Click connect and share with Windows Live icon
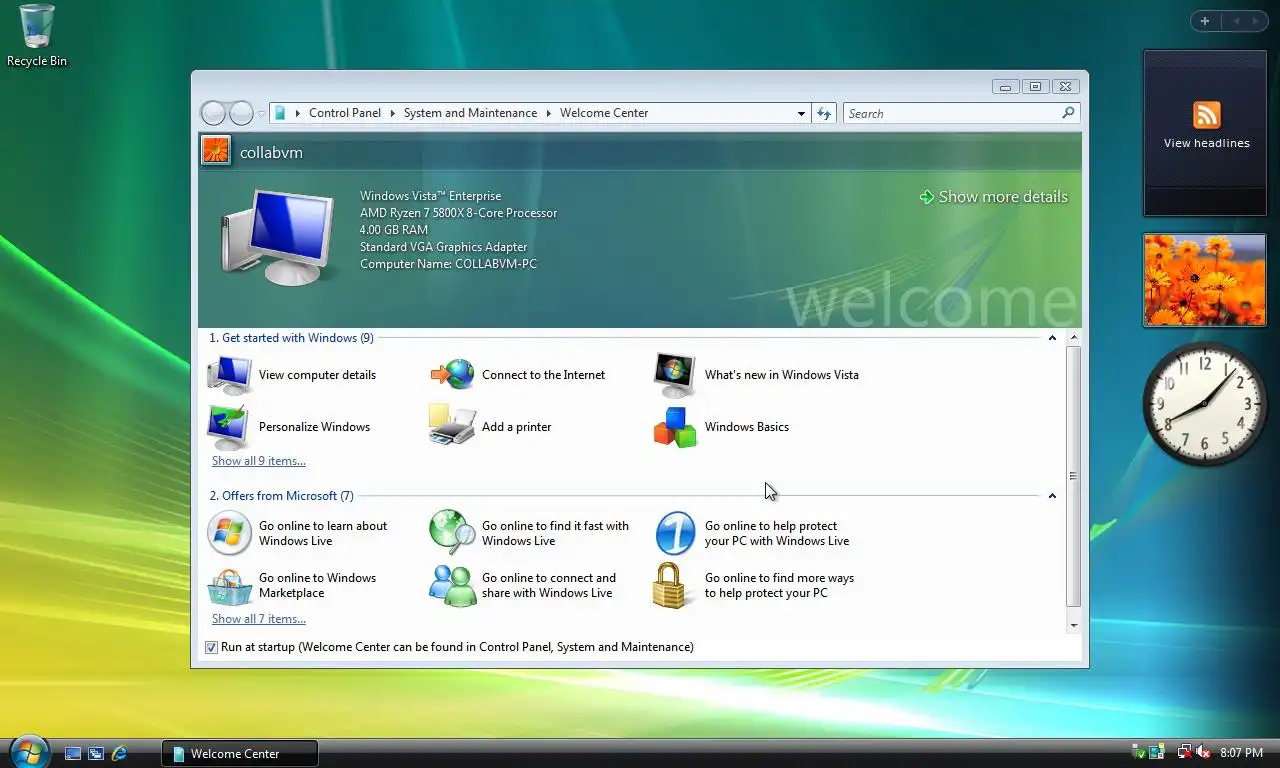This screenshot has width=1280, height=768. point(452,585)
